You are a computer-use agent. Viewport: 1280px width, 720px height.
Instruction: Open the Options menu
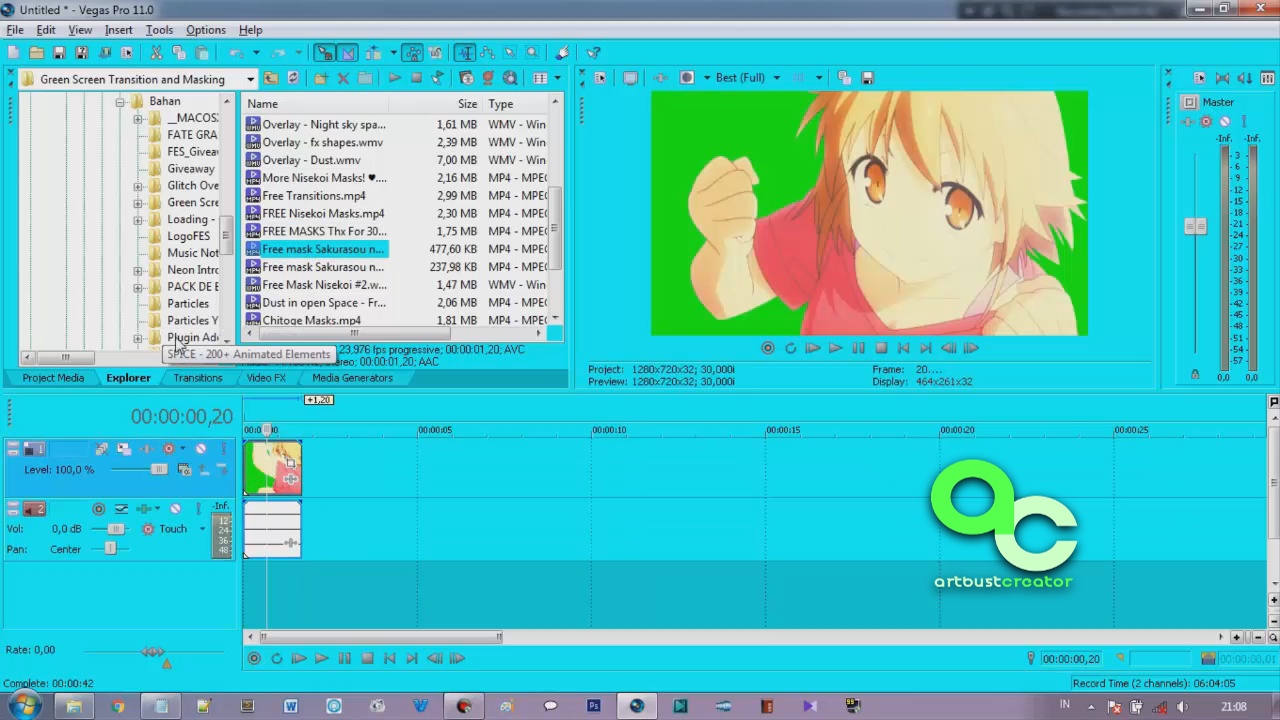205,29
